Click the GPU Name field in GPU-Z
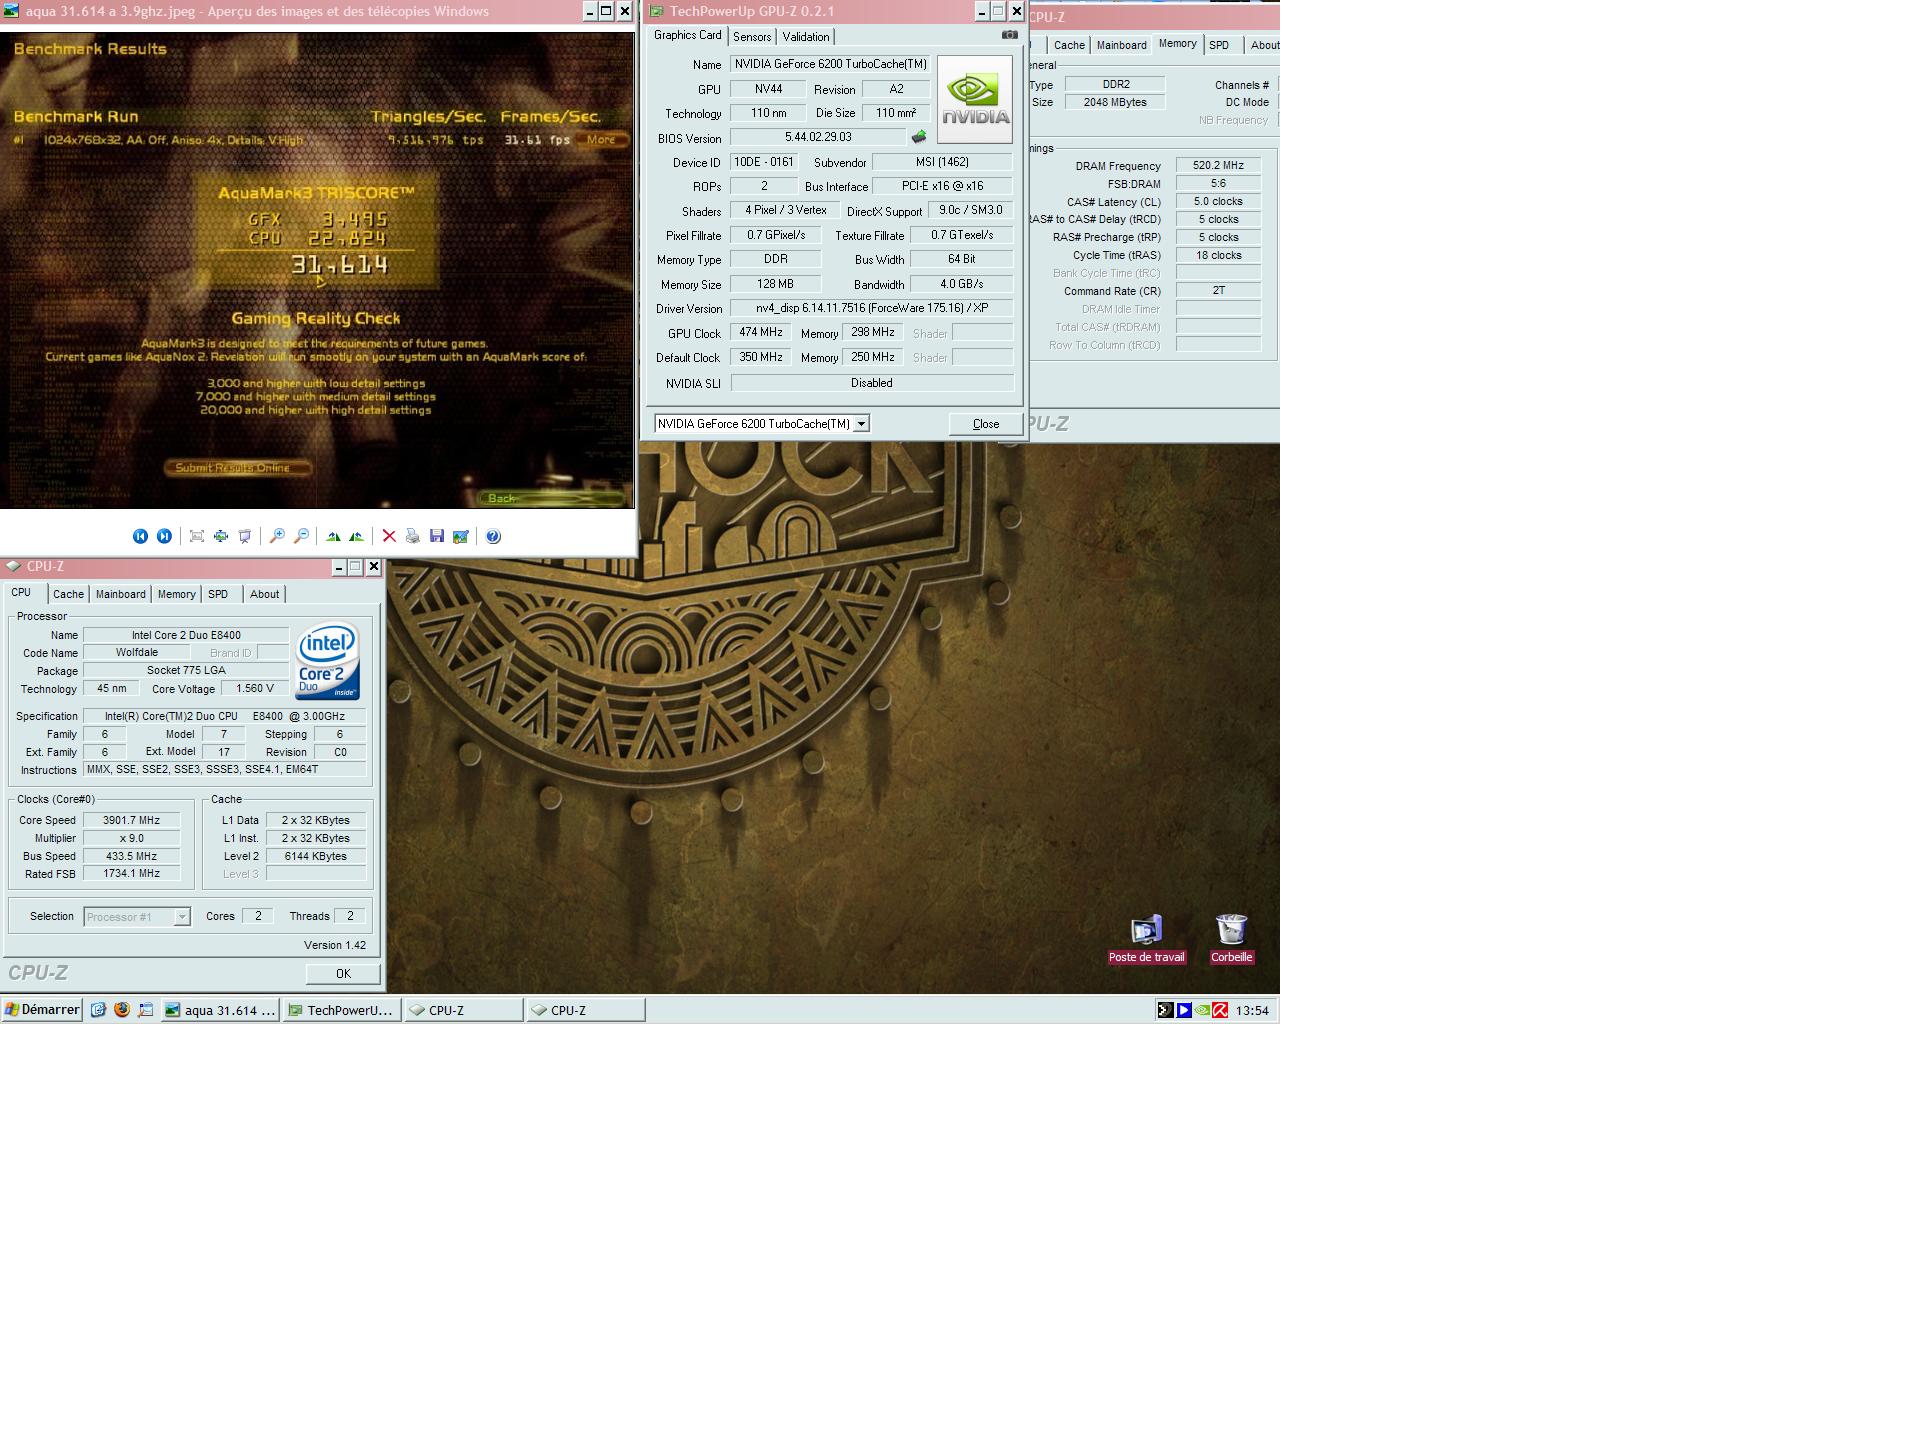 pos(831,64)
